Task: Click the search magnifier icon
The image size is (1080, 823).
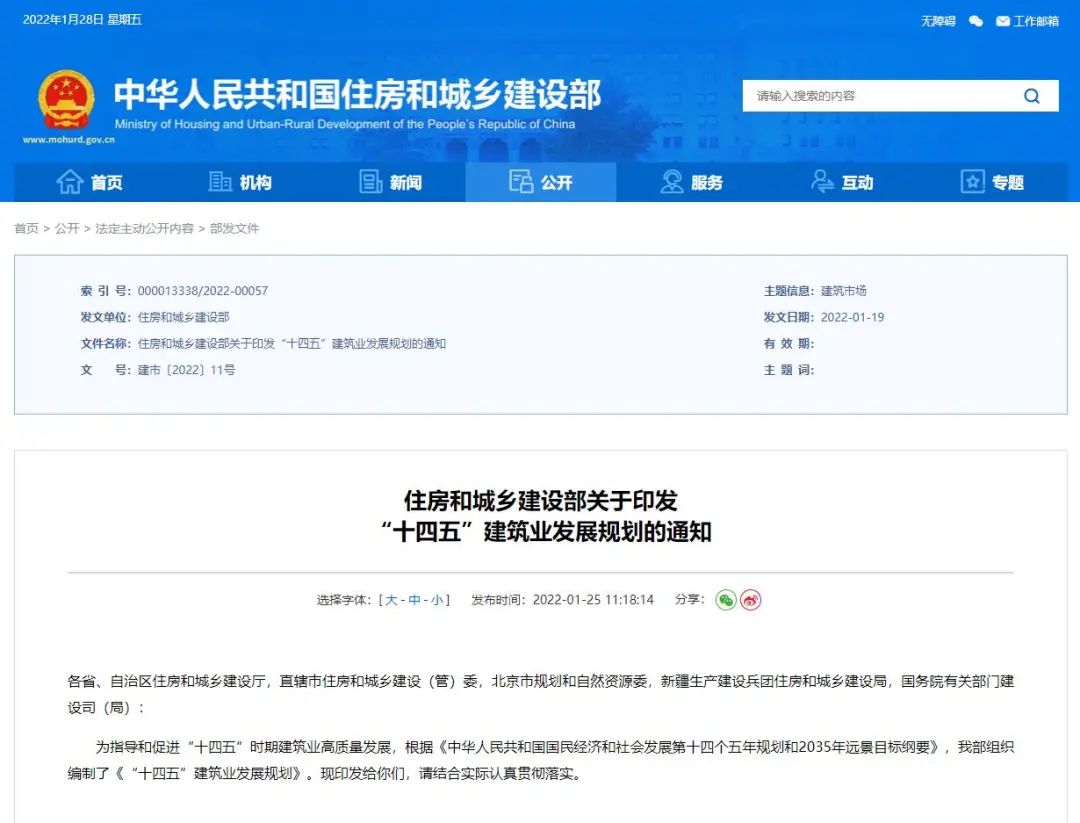Action: (x=1031, y=96)
